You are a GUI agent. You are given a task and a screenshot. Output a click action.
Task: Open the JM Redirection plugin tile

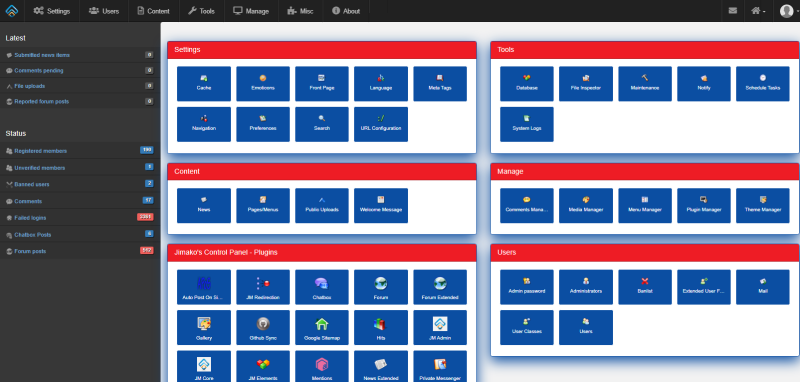click(x=263, y=287)
